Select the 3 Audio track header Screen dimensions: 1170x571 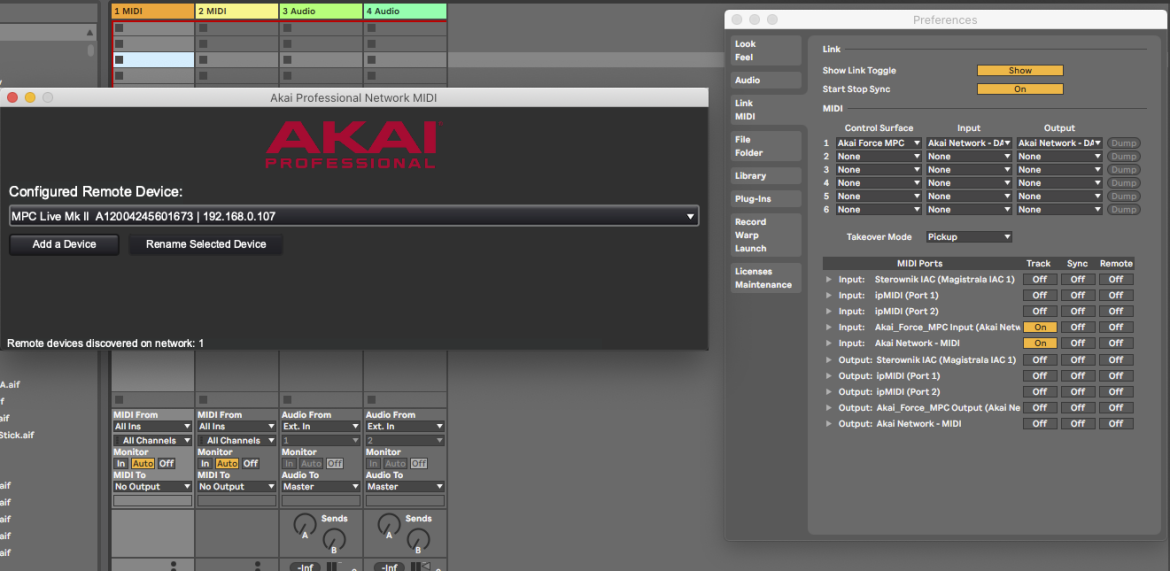coord(321,11)
